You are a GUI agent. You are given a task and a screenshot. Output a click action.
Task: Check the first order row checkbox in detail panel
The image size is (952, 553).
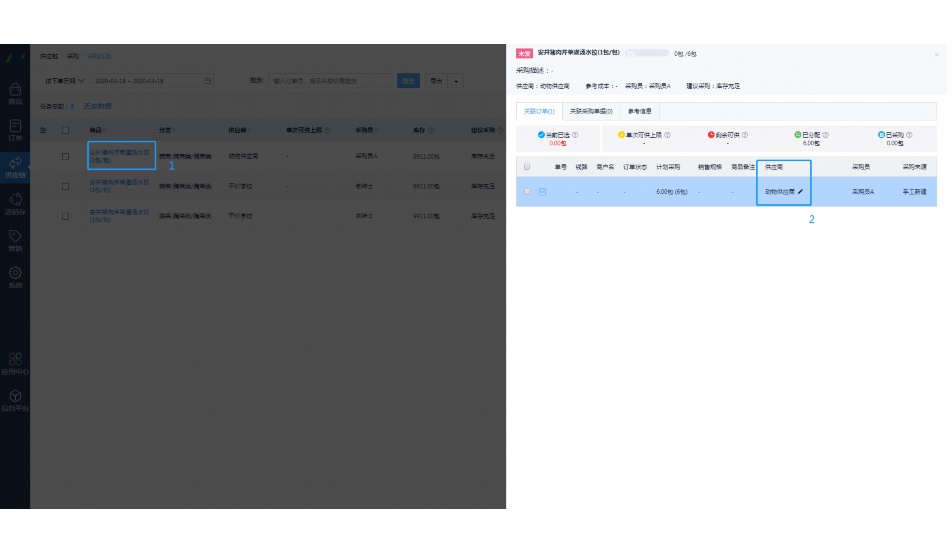(x=527, y=191)
